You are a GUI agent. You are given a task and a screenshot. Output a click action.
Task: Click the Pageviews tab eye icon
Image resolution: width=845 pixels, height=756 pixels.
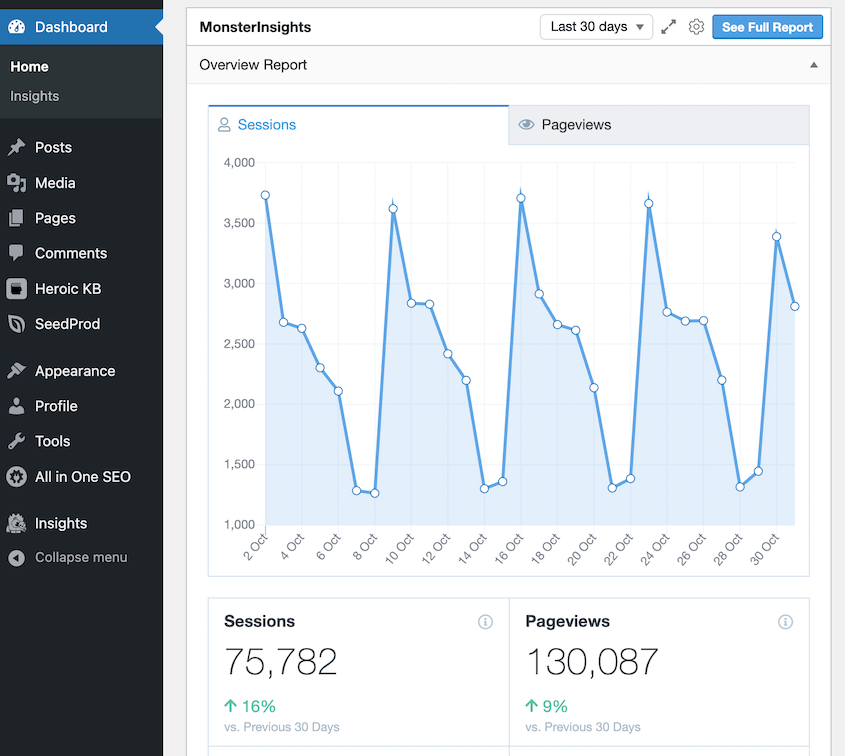point(526,125)
